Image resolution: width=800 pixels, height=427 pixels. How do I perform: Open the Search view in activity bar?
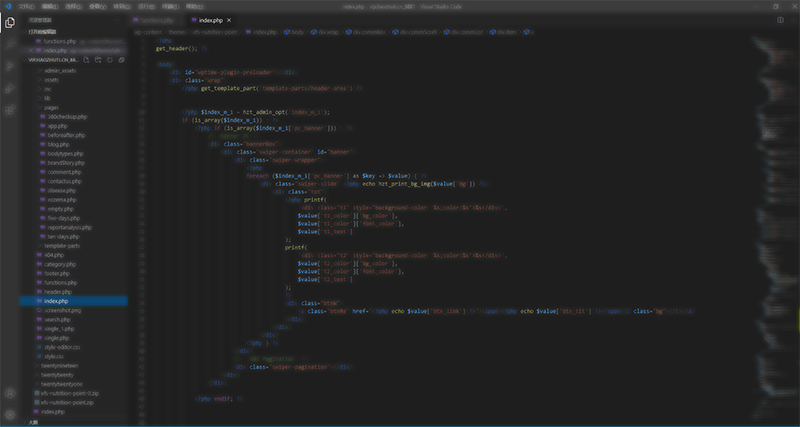(x=10, y=44)
